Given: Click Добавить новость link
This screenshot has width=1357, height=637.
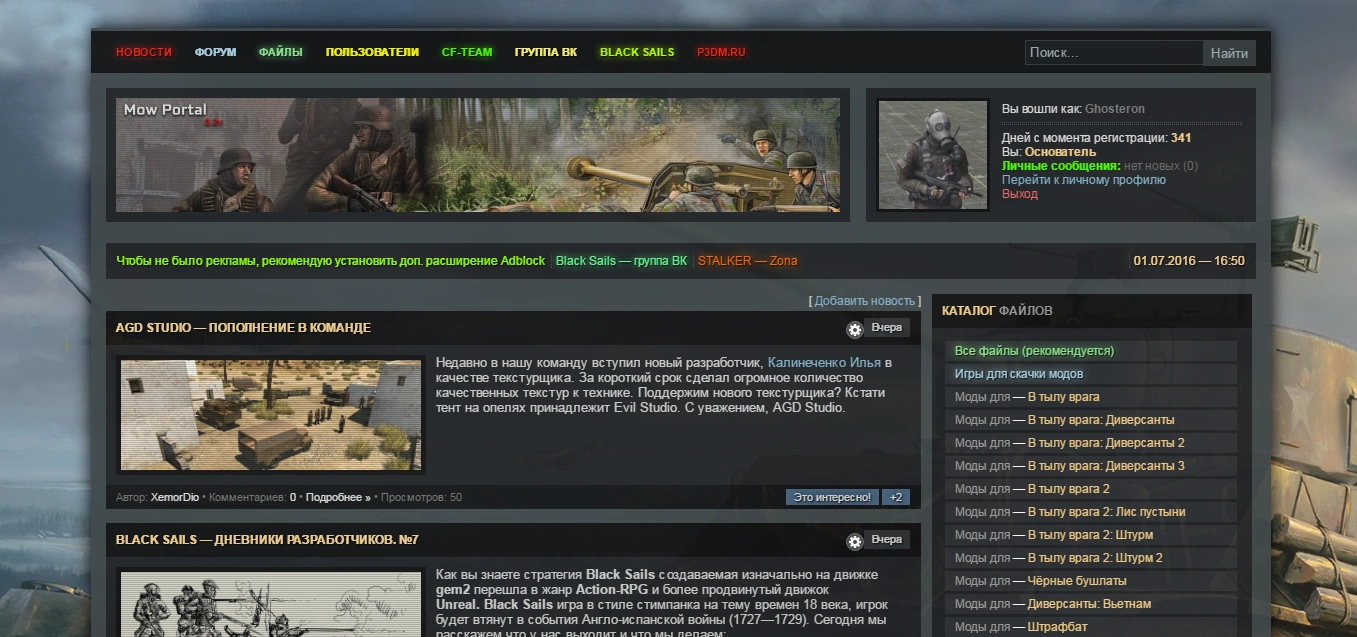Looking at the screenshot, I should point(864,301).
